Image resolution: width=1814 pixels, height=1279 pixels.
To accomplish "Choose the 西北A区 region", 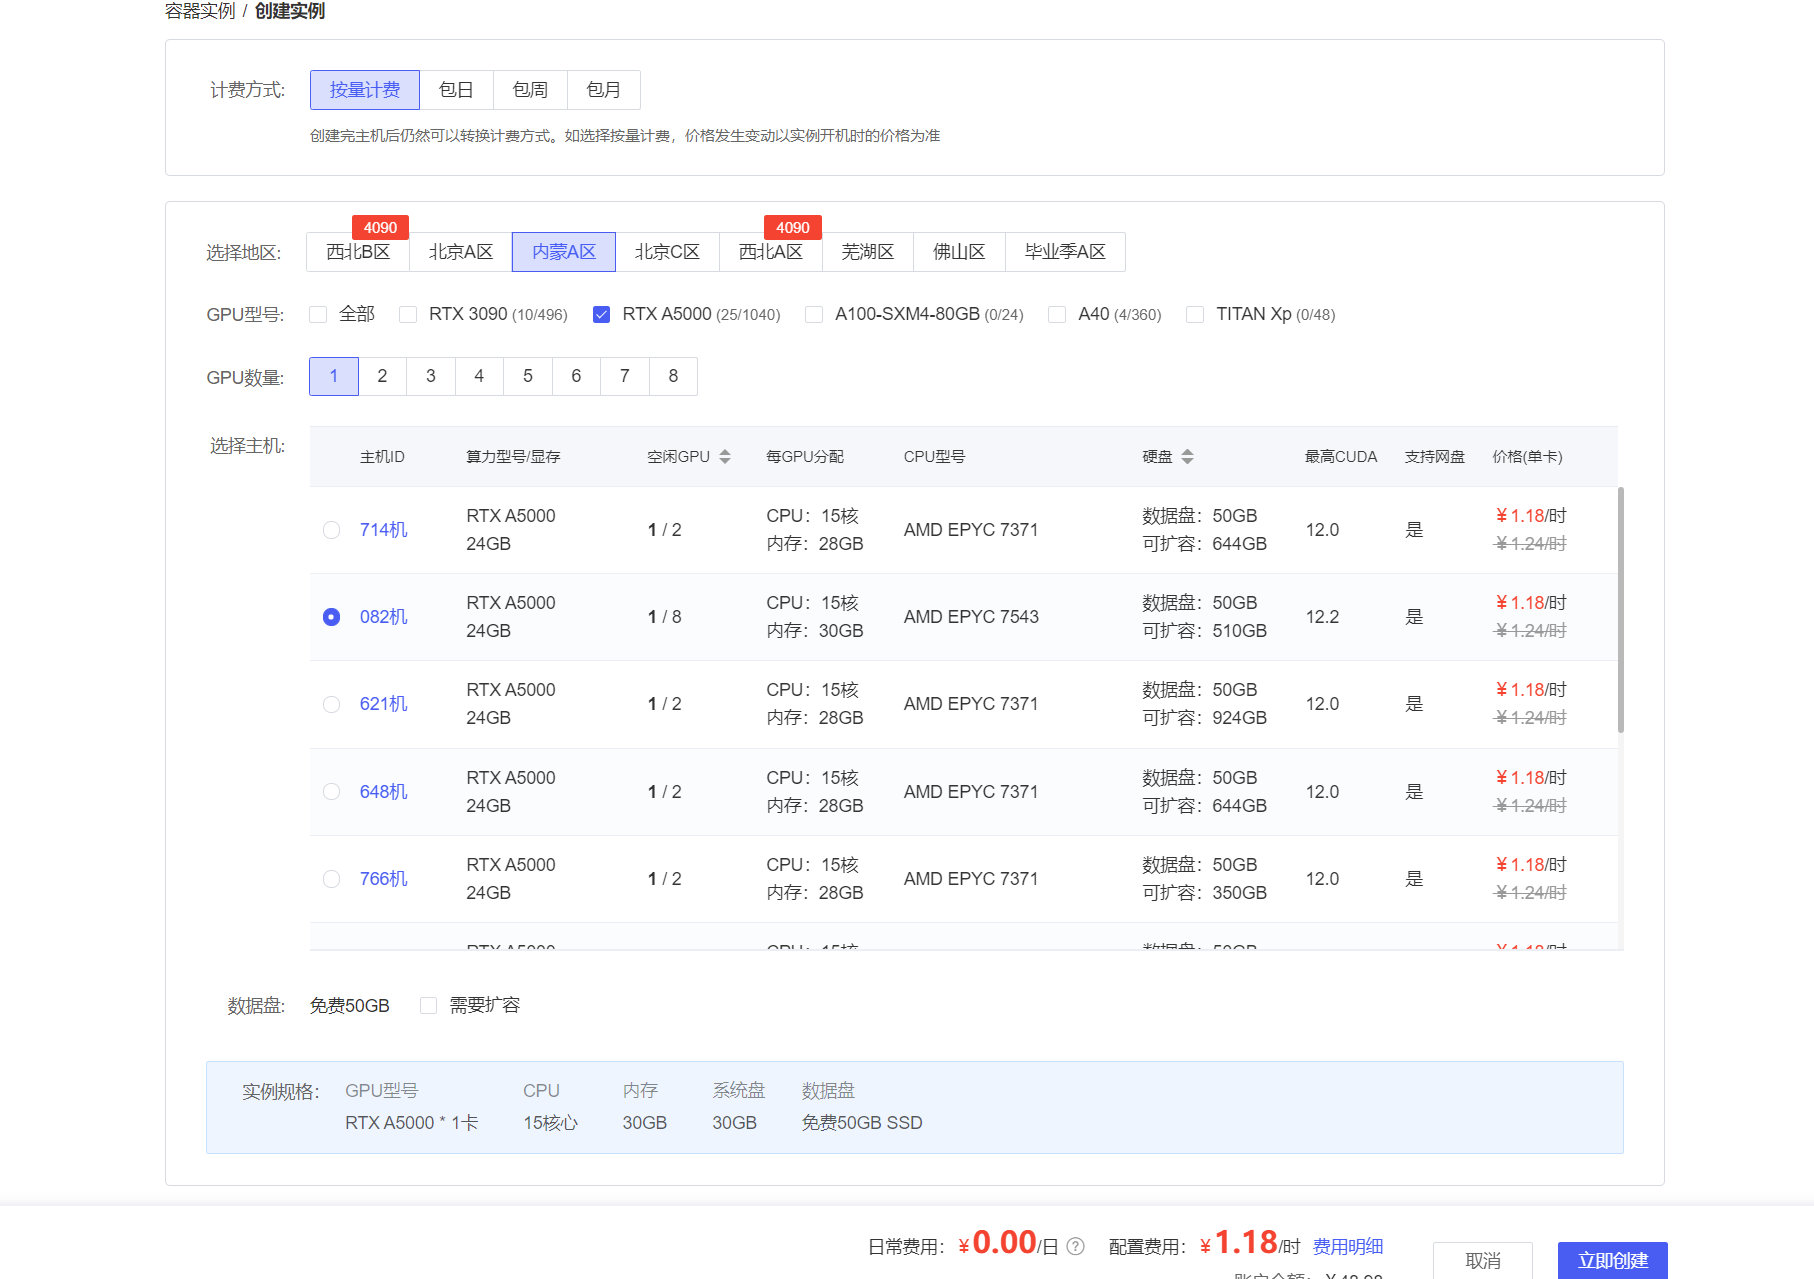I will 771,252.
